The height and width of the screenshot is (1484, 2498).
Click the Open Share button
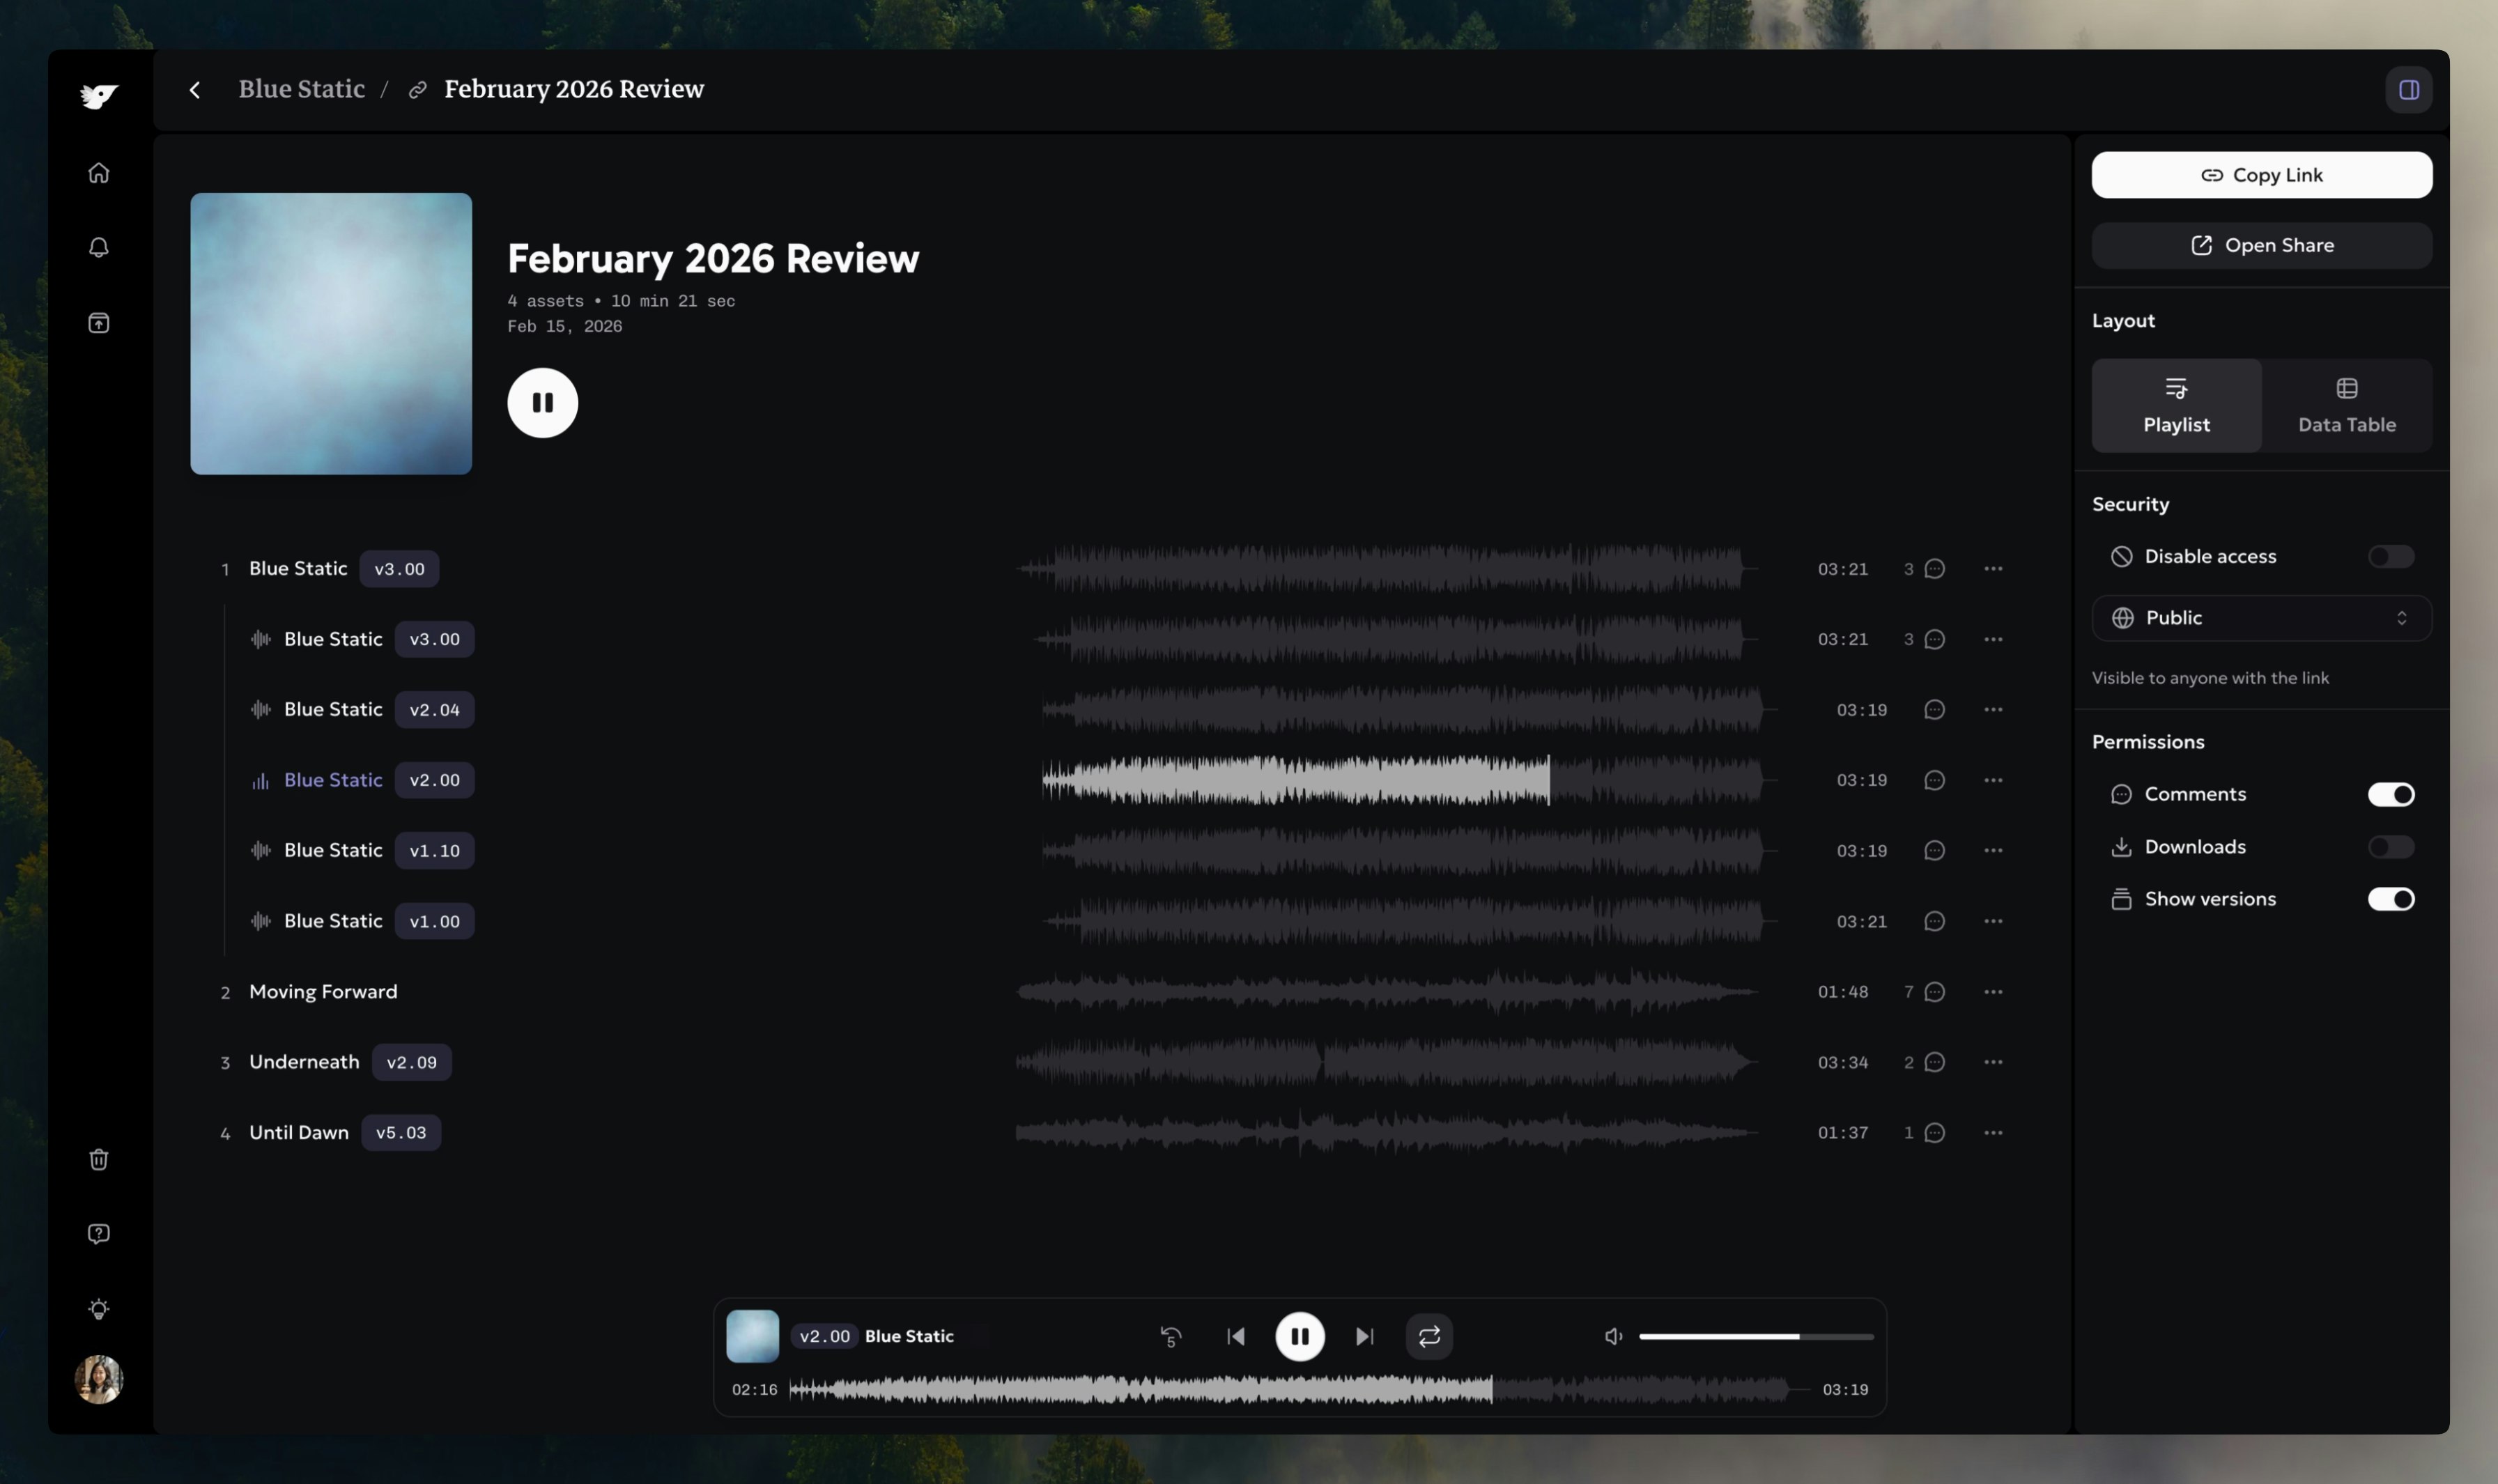2261,246
